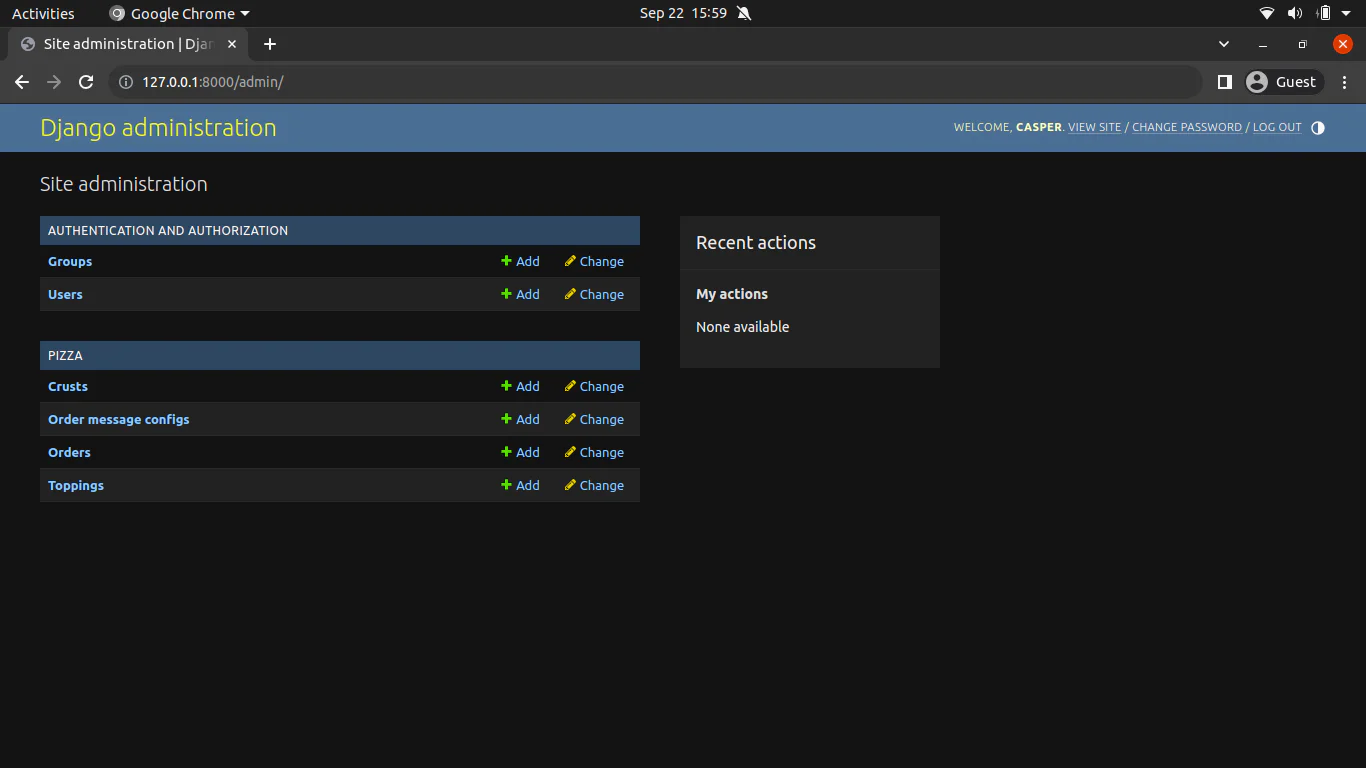Click the My actions text
This screenshot has height=768, width=1366.
(732, 294)
